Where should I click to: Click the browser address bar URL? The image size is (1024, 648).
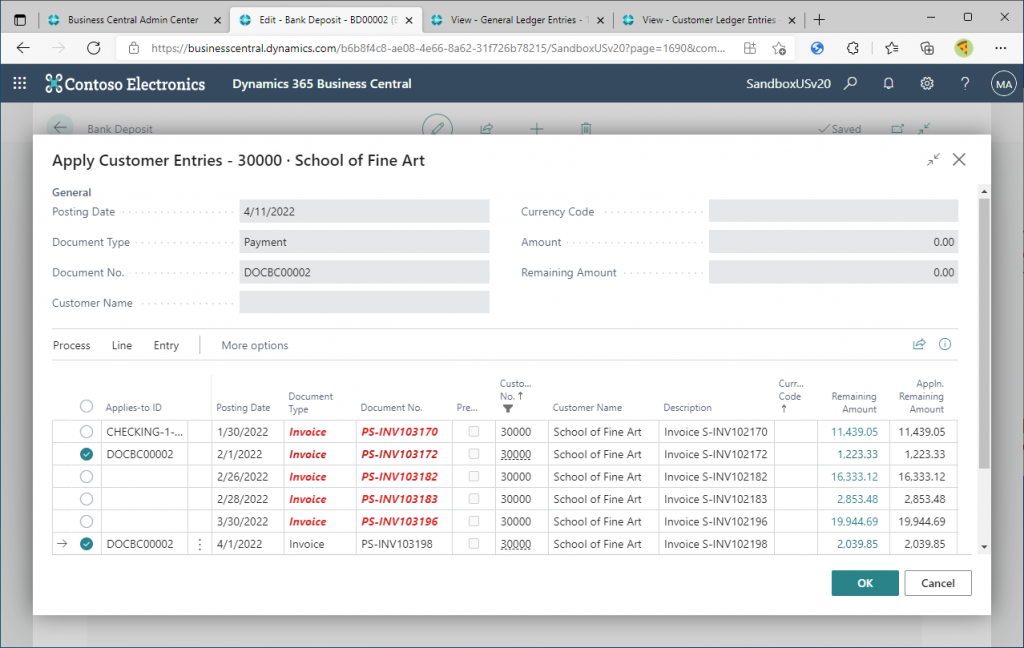pyautogui.click(x=438, y=48)
